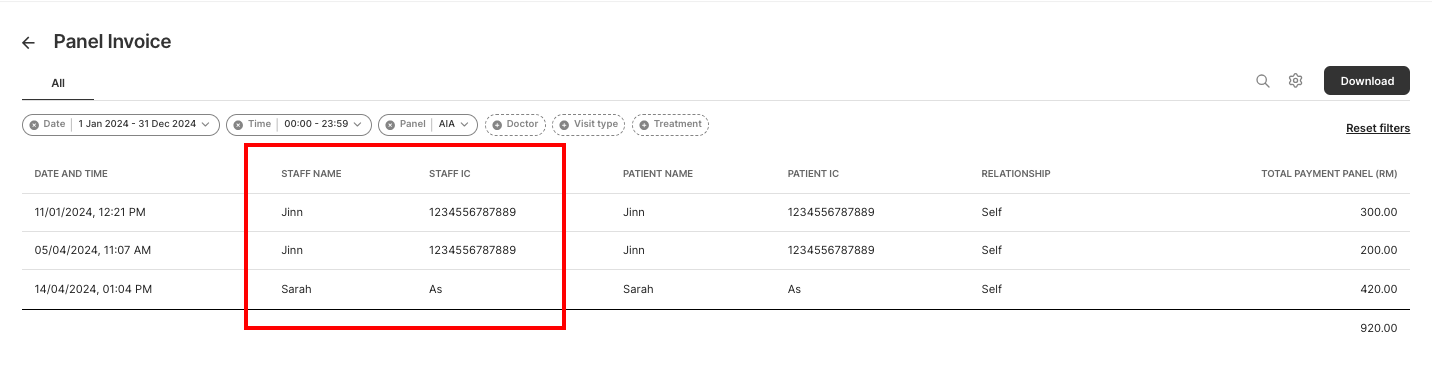Clear the Panel filter via its x icon
This screenshot has height=391, width=1432.
(390, 125)
